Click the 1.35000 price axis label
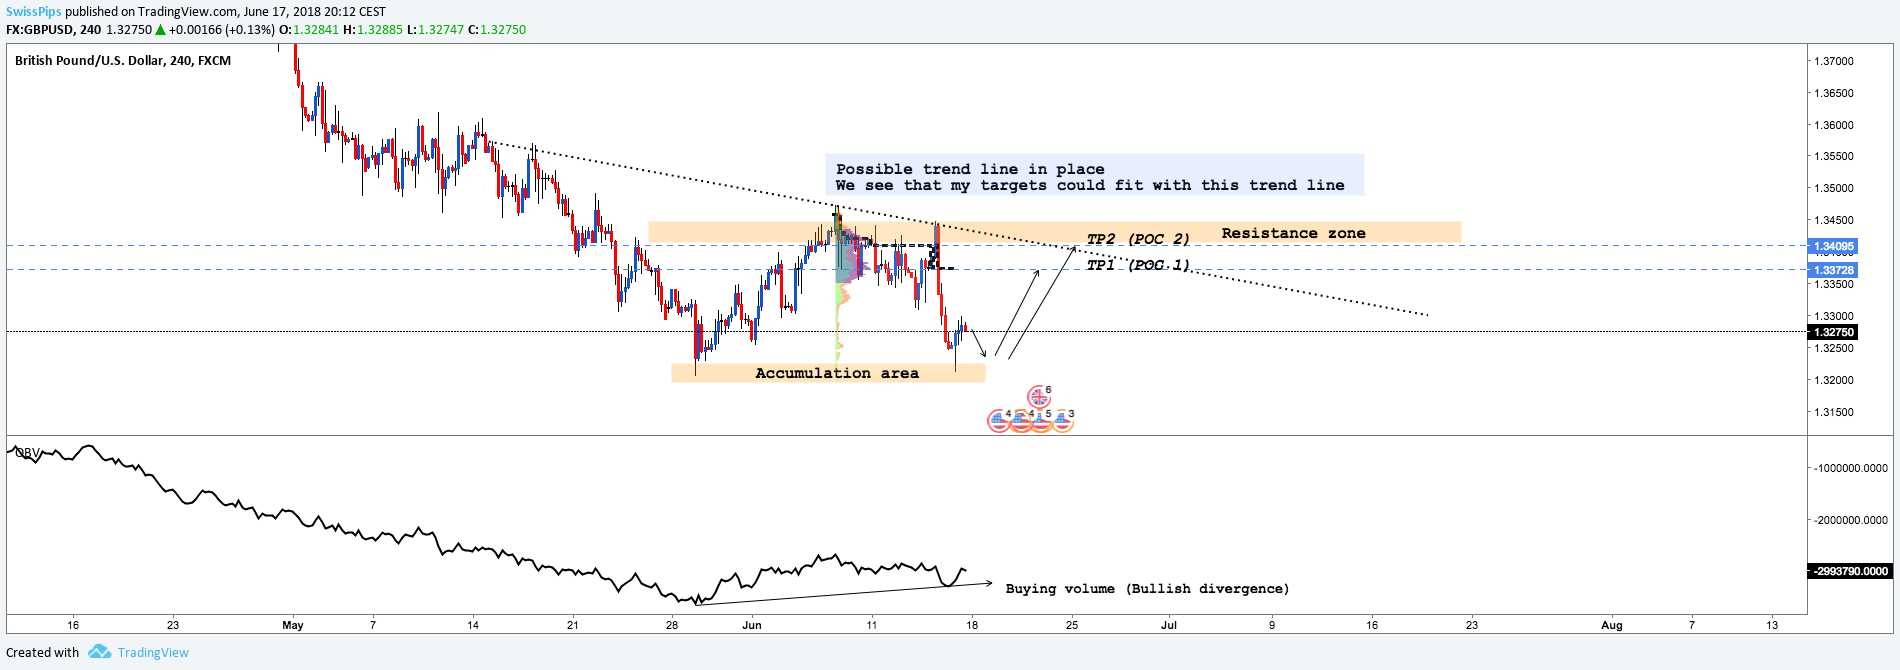The height and width of the screenshot is (670, 1900). pos(1833,188)
